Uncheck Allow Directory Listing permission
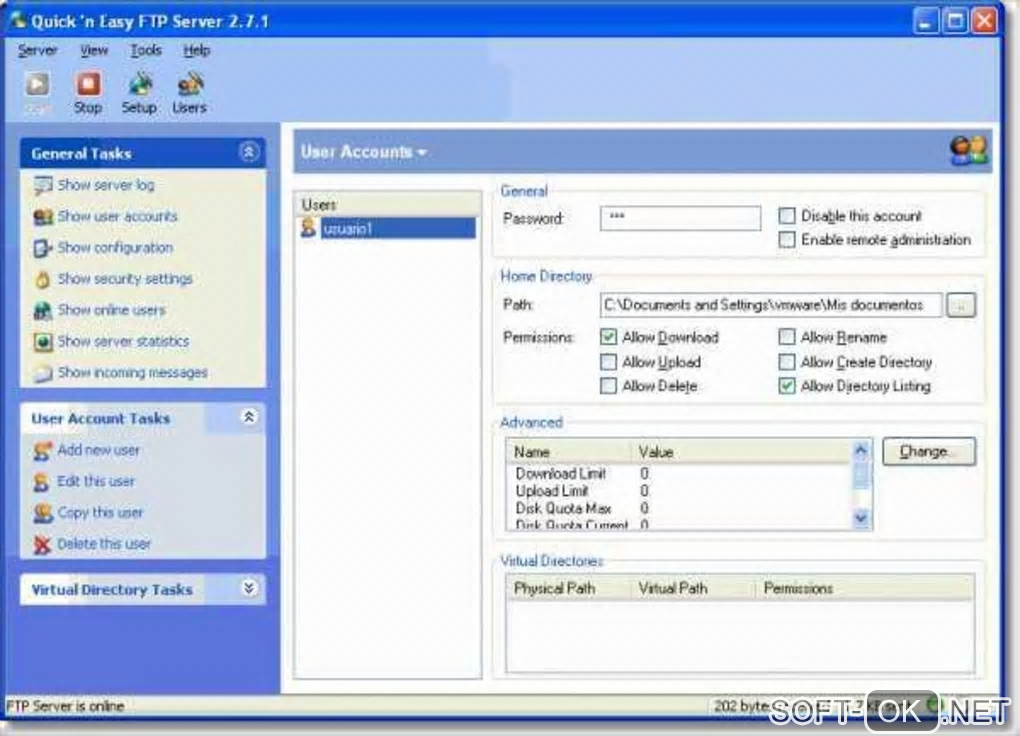 pyautogui.click(x=786, y=386)
